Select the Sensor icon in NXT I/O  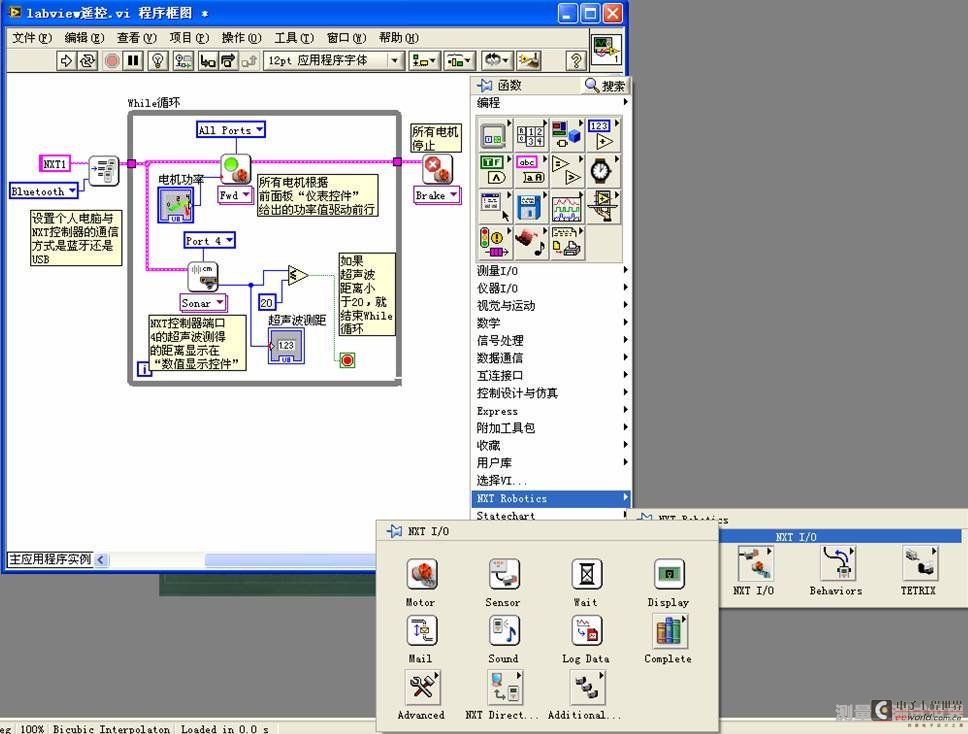[x=504, y=574]
